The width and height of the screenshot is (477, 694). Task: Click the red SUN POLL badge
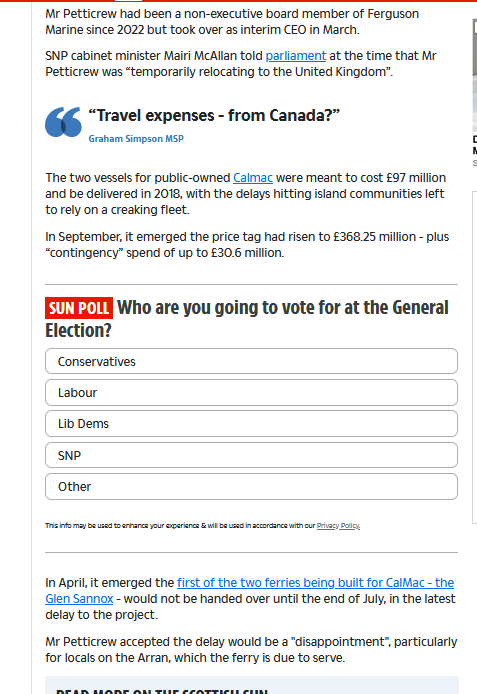pyautogui.click(x=79, y=308)
